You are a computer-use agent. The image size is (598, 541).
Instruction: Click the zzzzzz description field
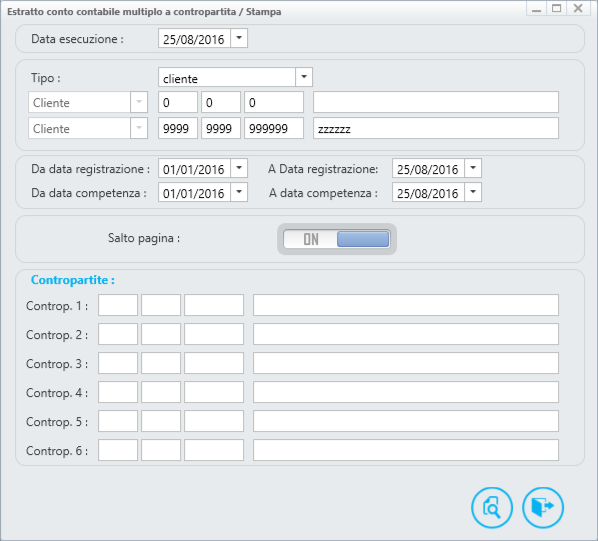[x=436, y=128]
